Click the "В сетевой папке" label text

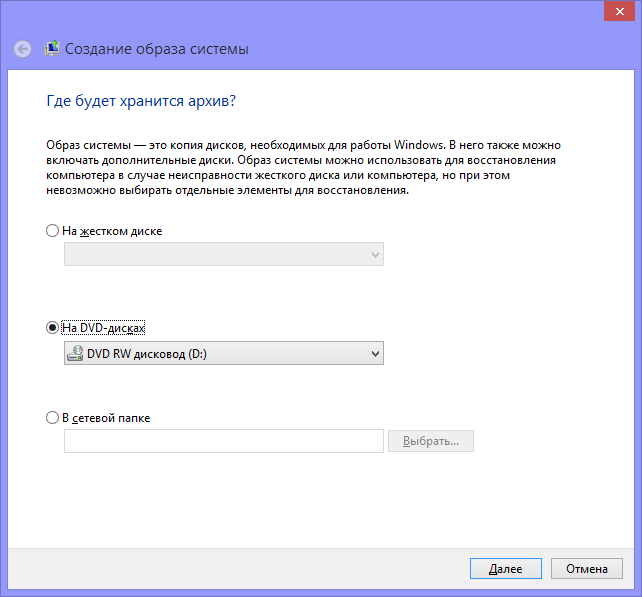(106, 418)
